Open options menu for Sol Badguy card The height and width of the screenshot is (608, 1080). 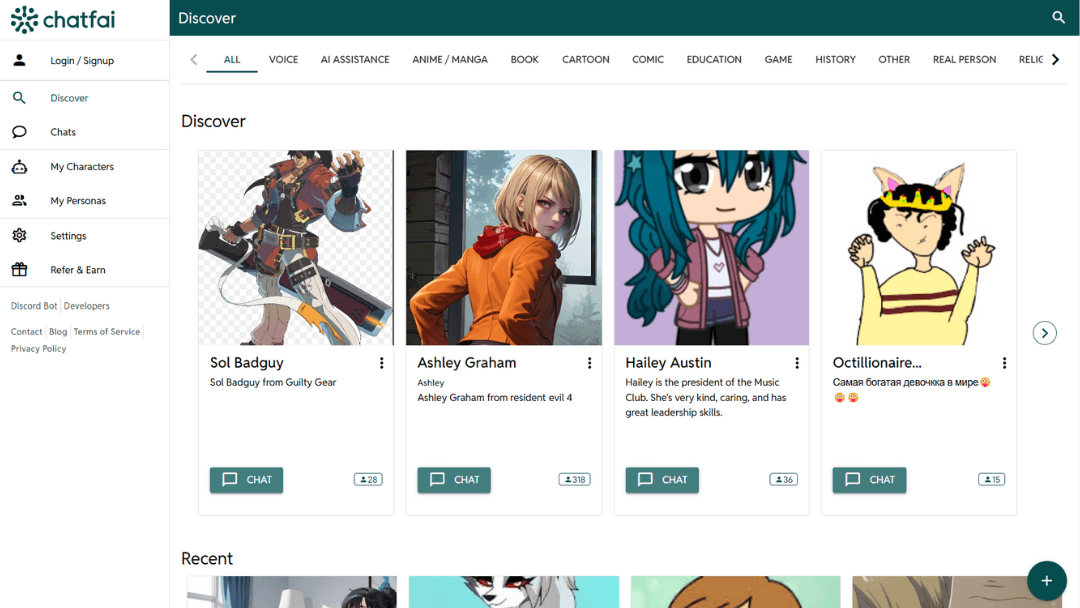point(381,363)
